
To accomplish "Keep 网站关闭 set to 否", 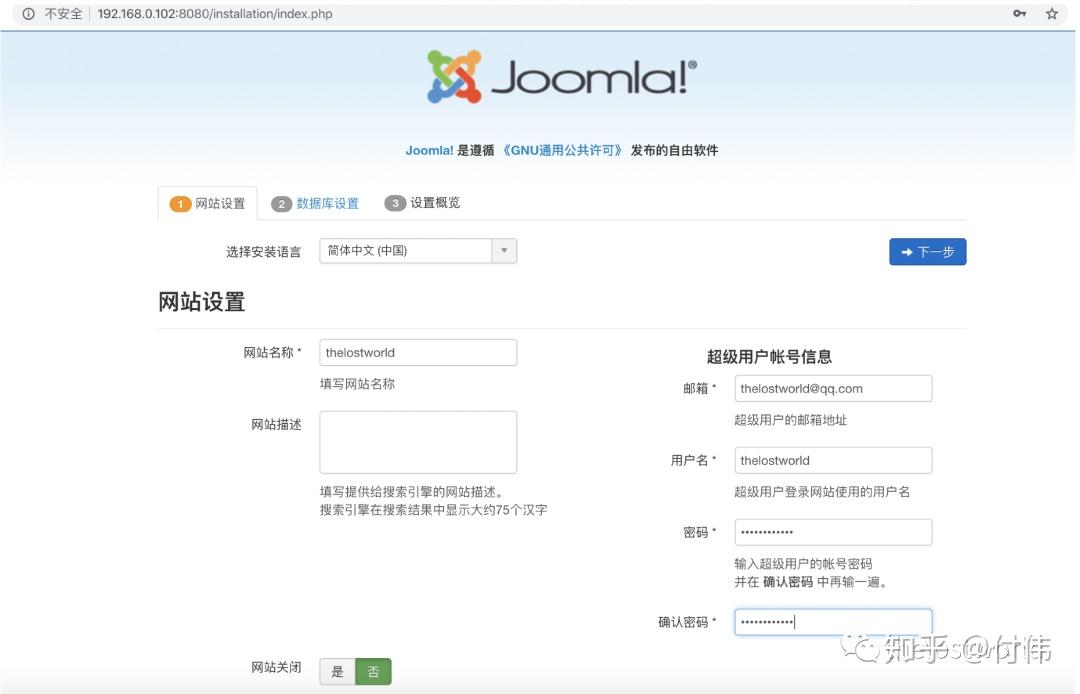I will (372, 671).
